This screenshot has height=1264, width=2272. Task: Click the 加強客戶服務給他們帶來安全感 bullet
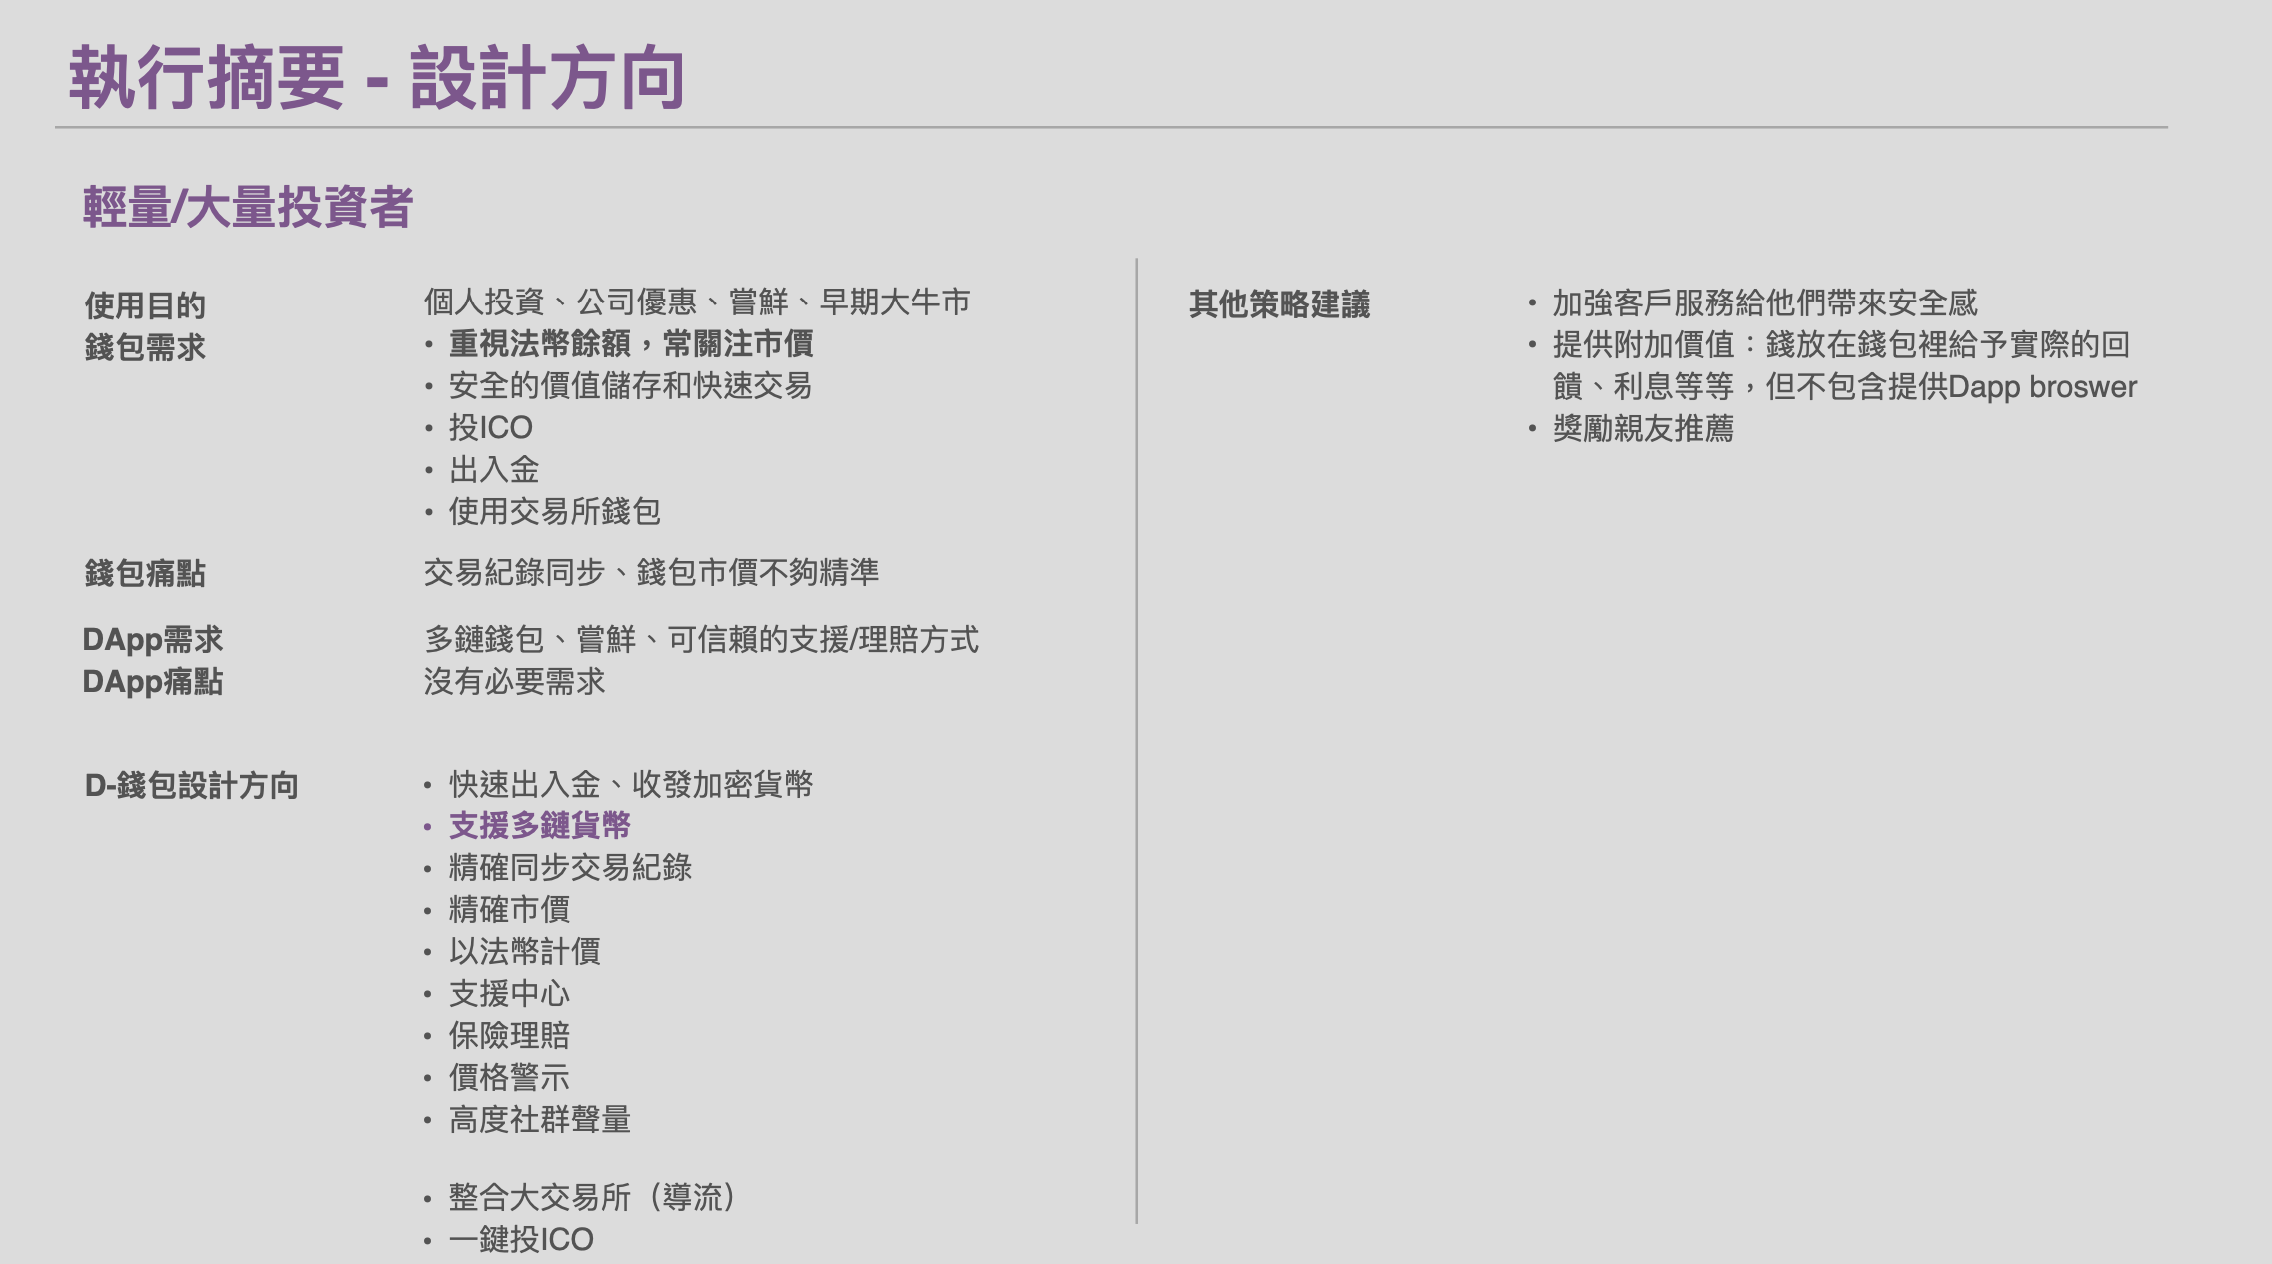[x=1764, y=303]
